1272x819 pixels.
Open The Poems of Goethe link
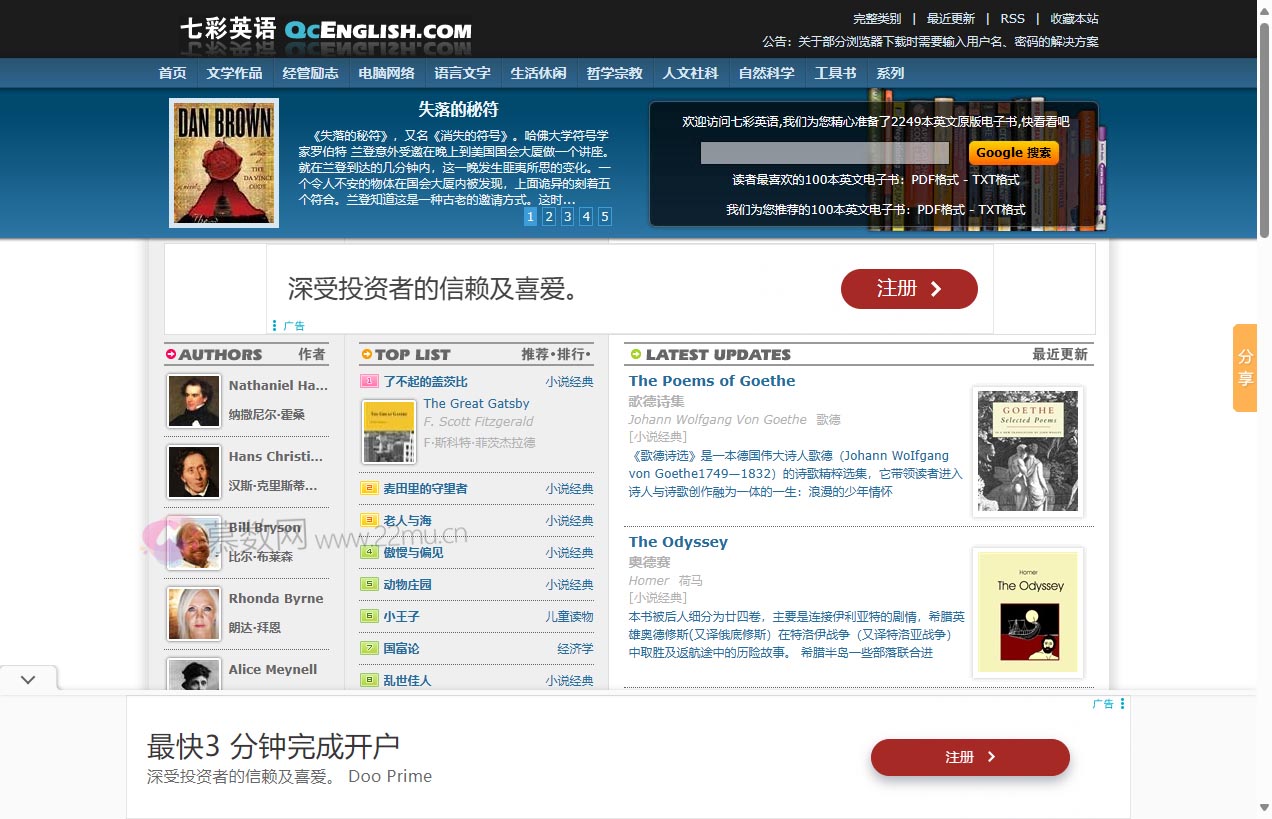pos(711,381)
